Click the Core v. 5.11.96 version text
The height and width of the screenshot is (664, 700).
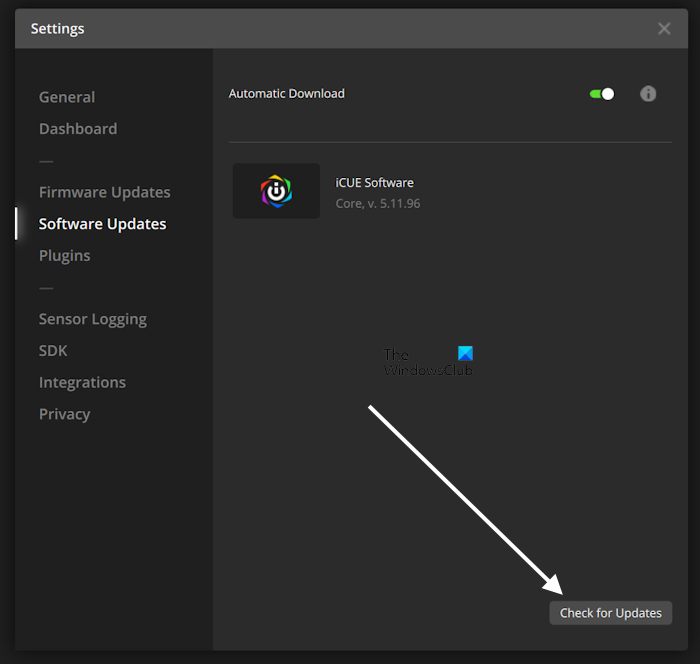(x=377, y=203)
